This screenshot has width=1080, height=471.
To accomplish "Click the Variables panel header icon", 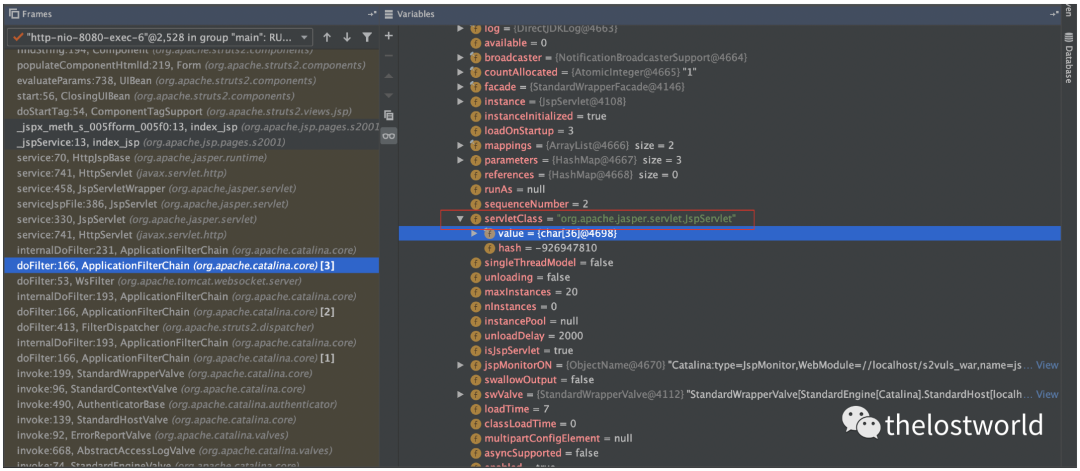I will pyautogui.click(x=388, y=14).
